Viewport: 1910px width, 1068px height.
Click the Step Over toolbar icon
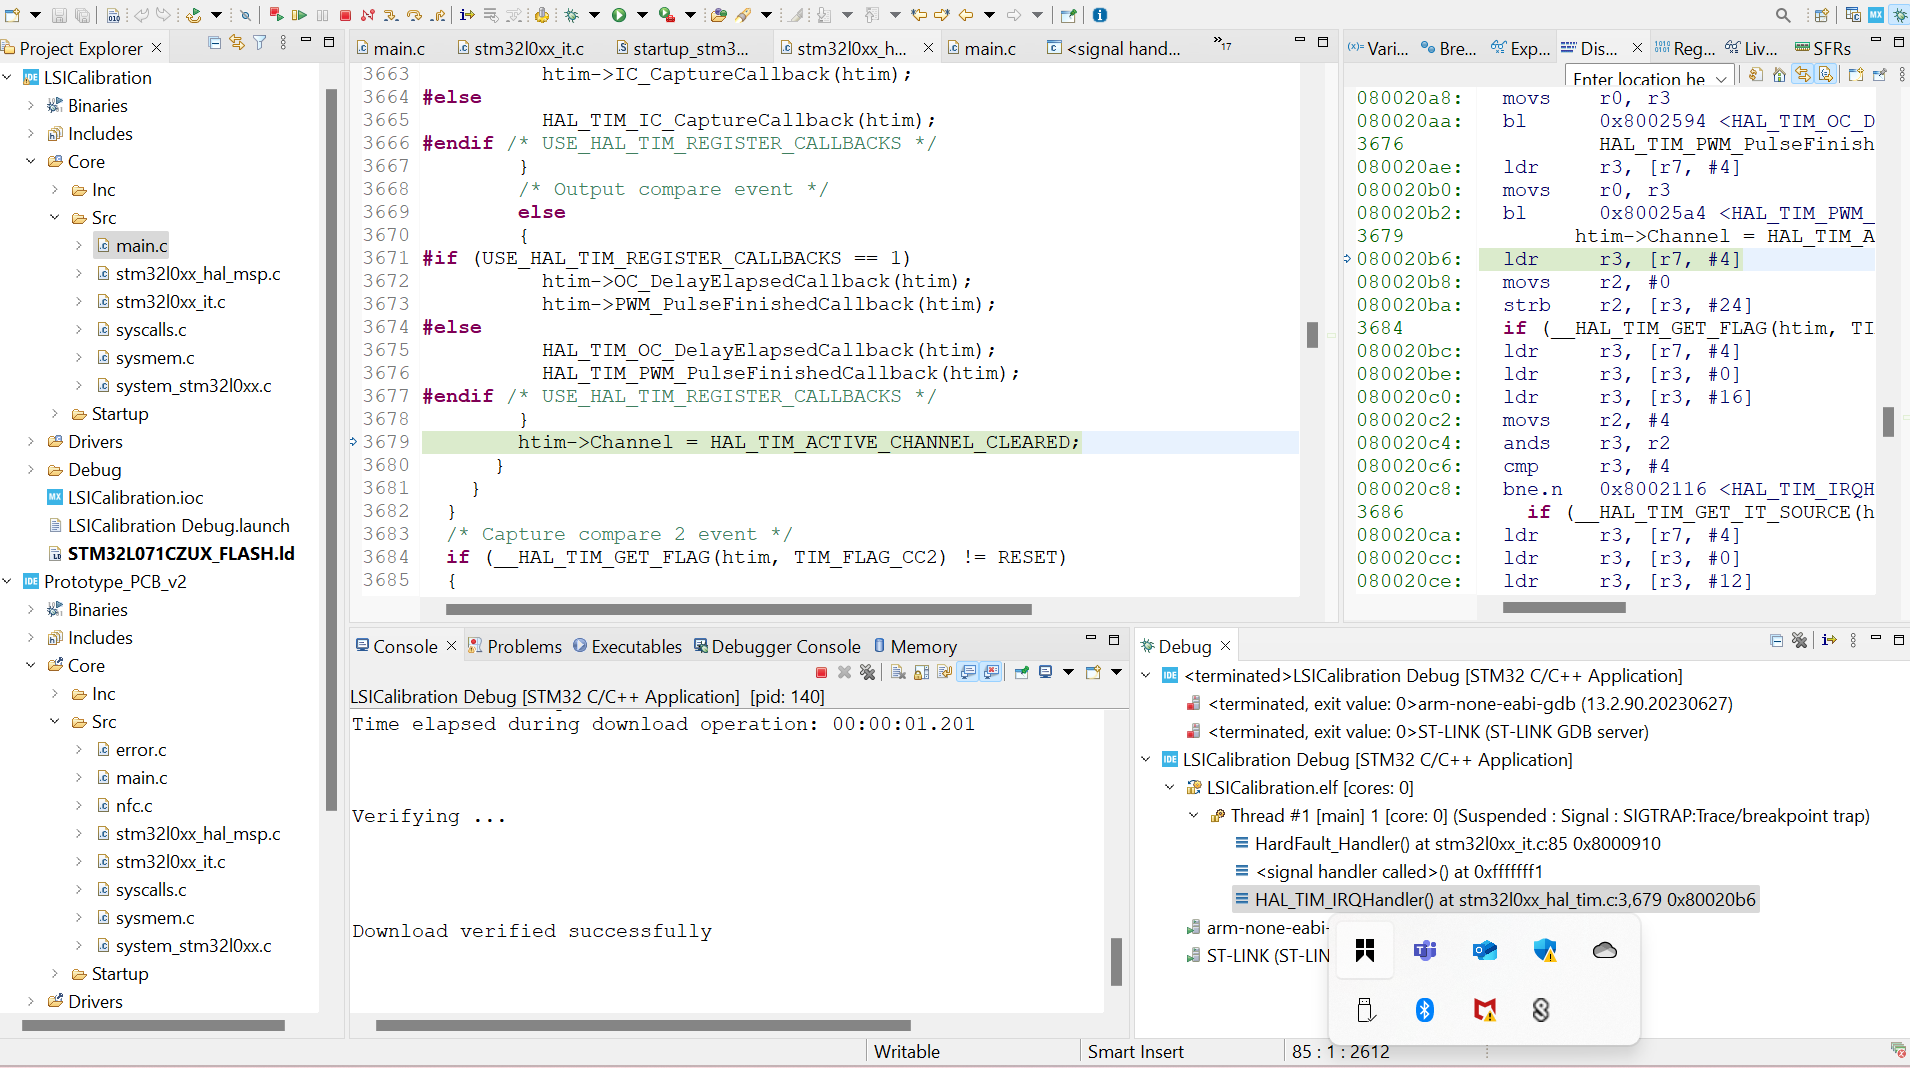(x=414, y=15)
